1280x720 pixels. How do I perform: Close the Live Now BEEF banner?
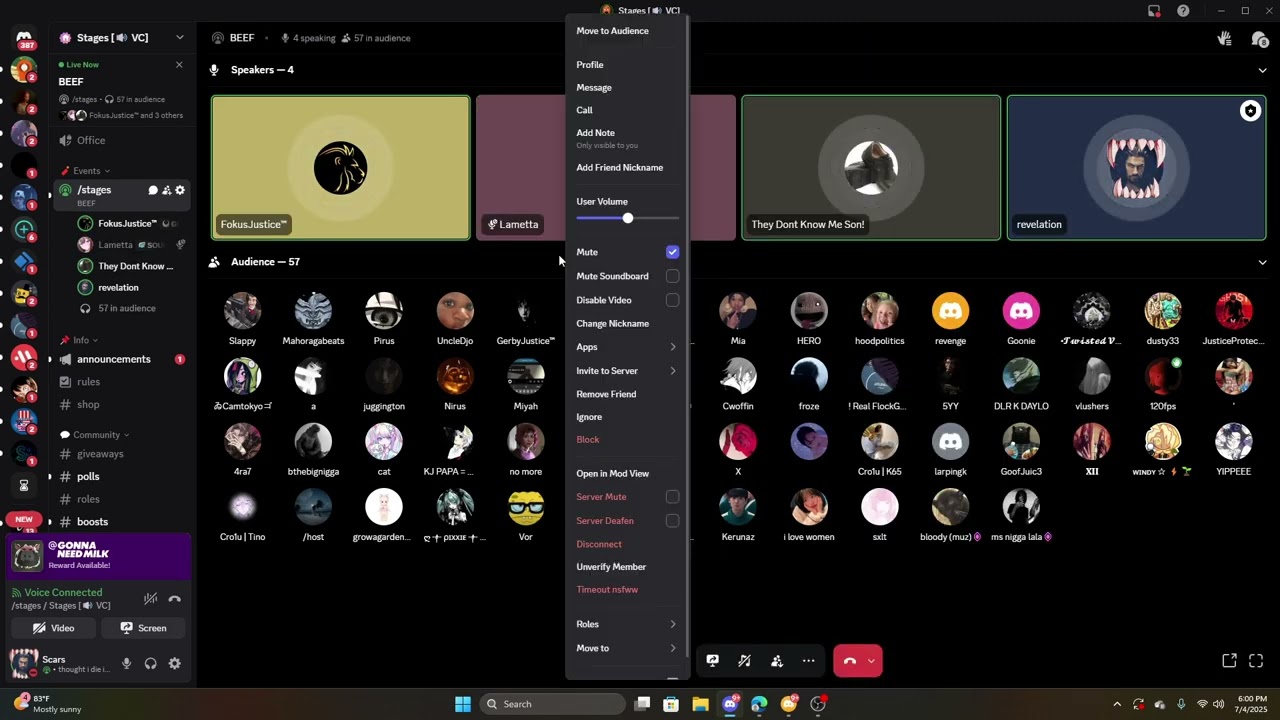pos(179,65)
